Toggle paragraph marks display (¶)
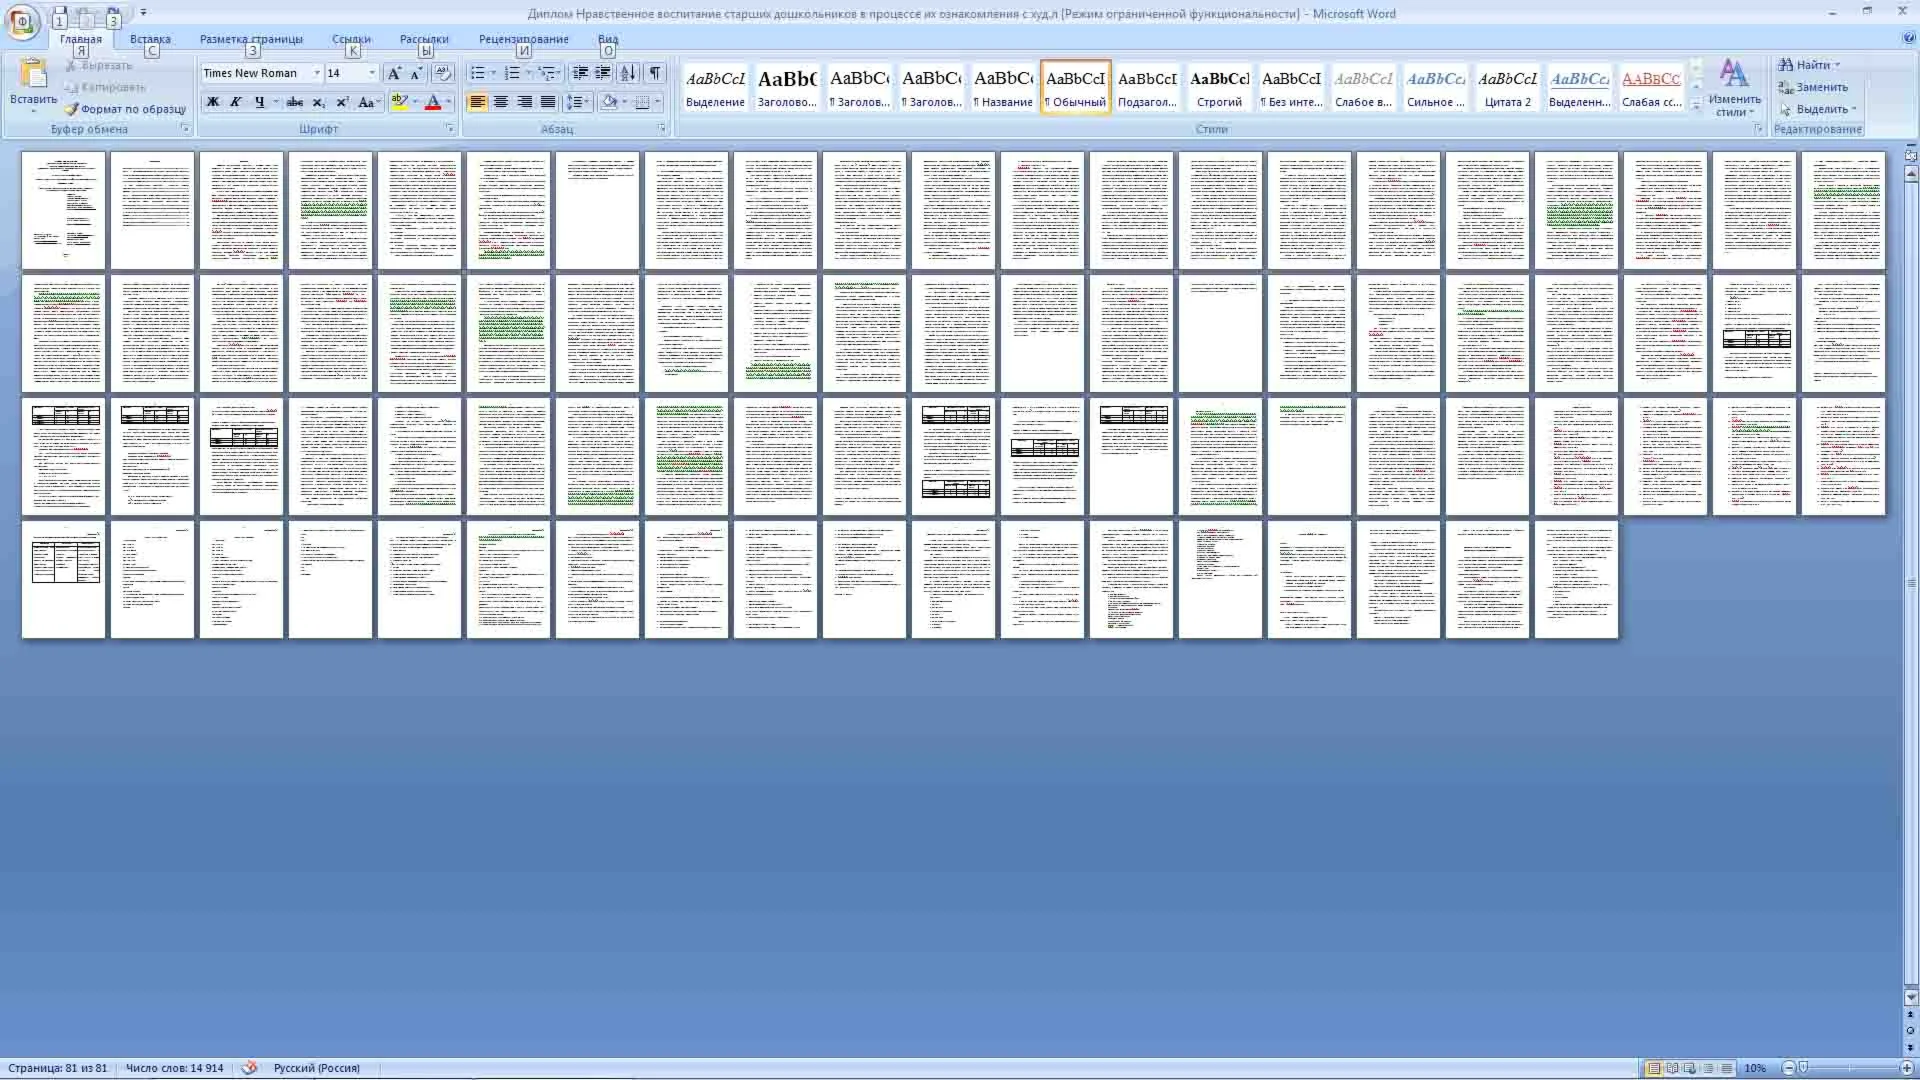 tap(655, 73)
